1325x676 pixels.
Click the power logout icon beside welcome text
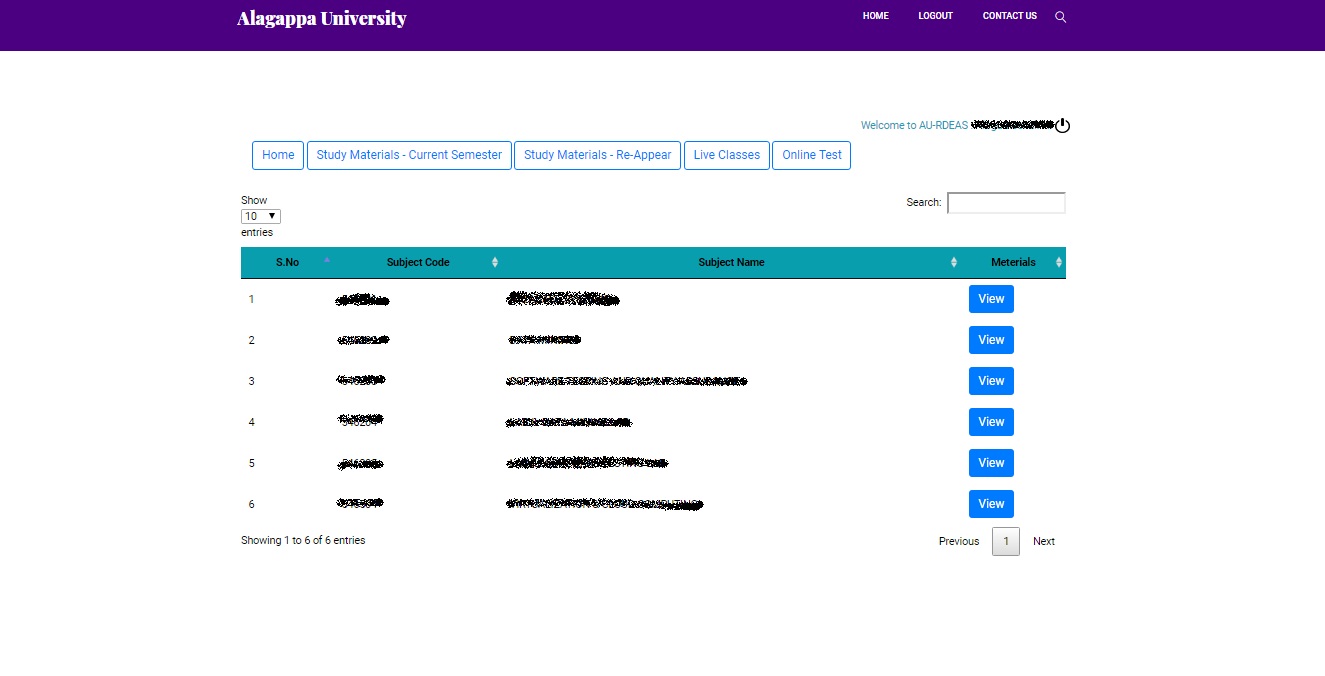pyautogui.click(x=1063, y=125)
